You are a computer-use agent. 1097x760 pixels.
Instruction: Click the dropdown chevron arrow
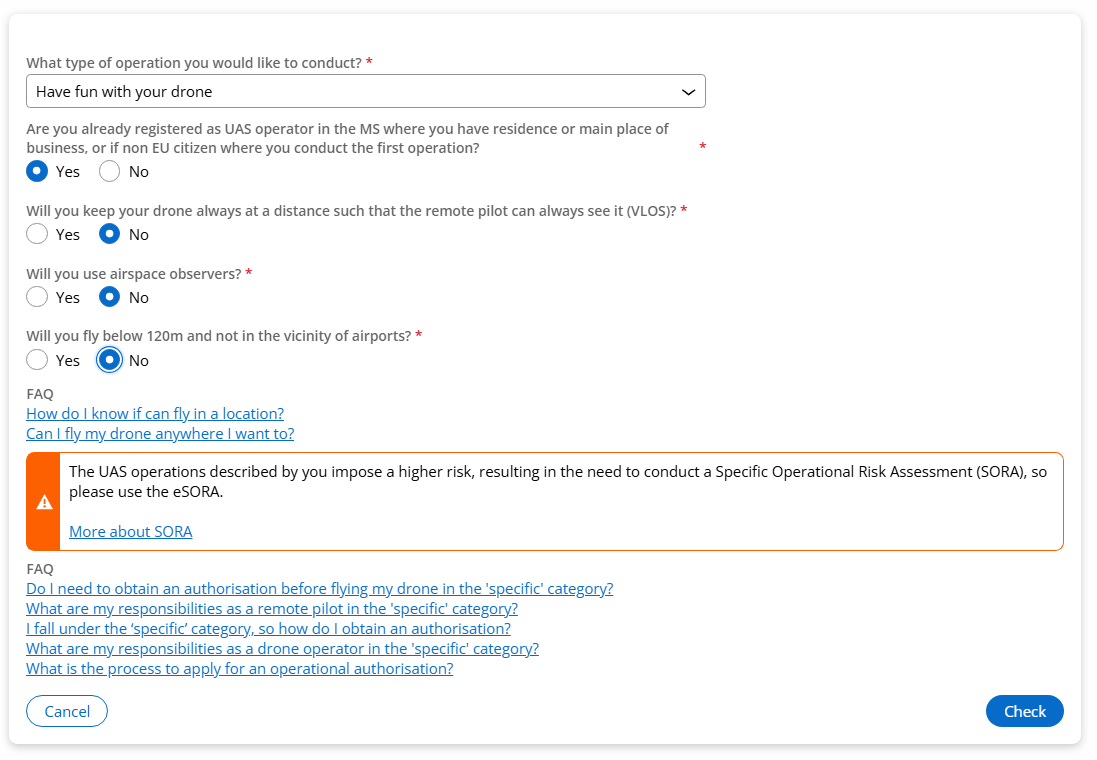pos(688,92)
